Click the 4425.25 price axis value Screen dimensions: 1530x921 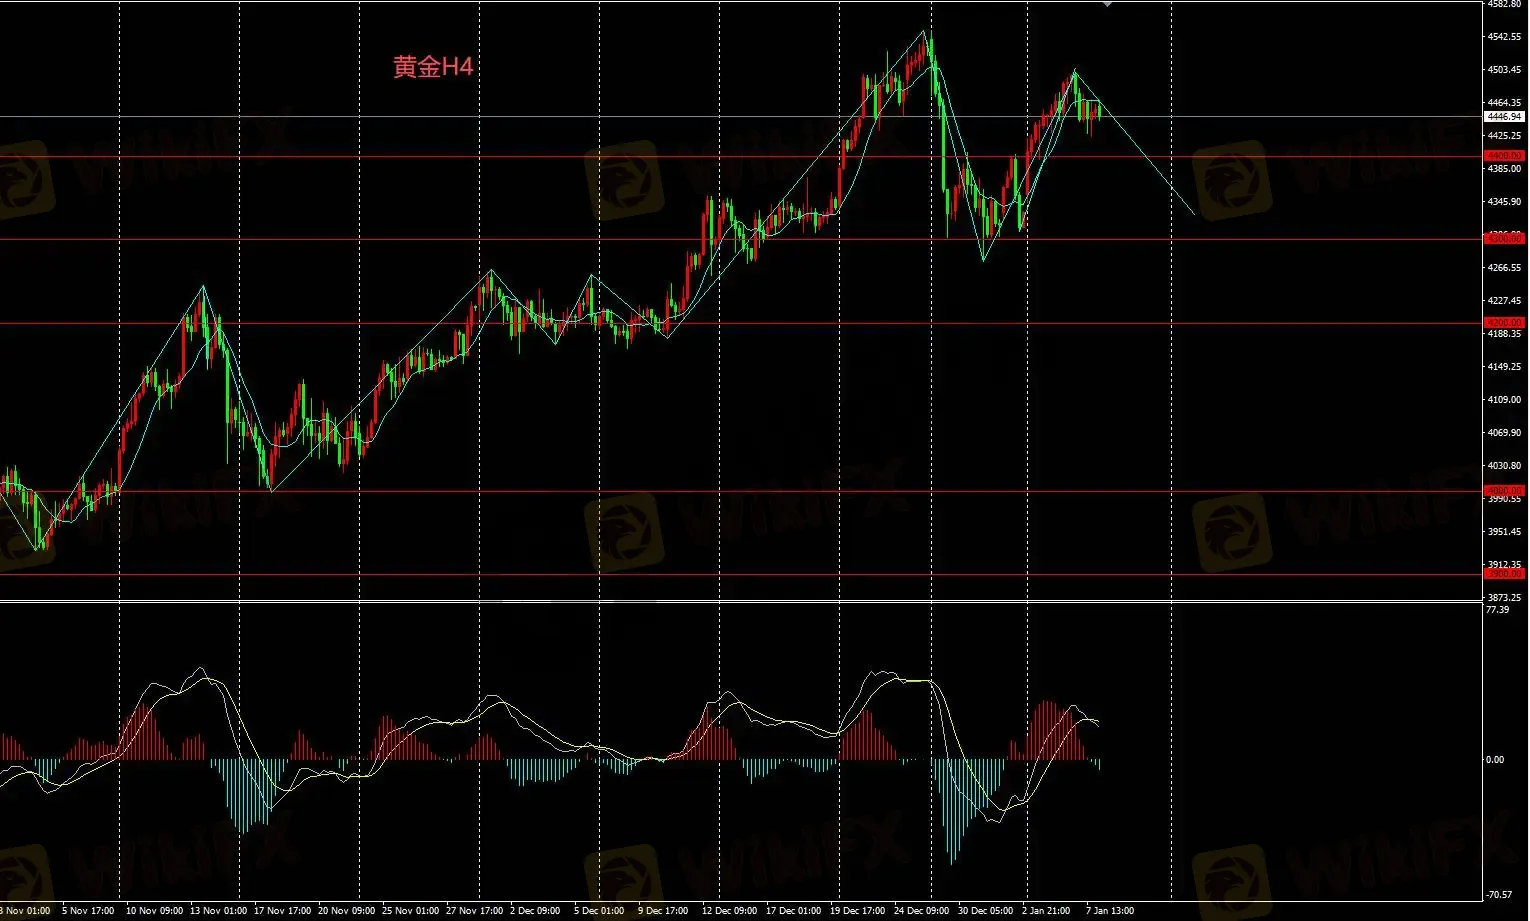[x=1504, y=136]
